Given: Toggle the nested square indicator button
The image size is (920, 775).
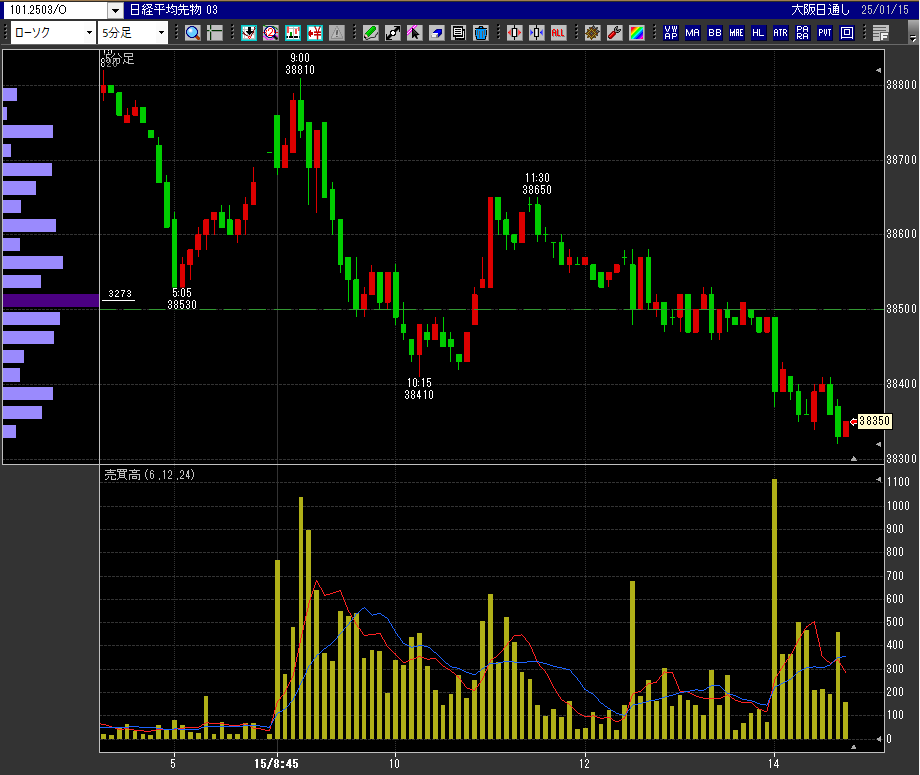Looking at the screenshot, I should (x=847, y=33).
